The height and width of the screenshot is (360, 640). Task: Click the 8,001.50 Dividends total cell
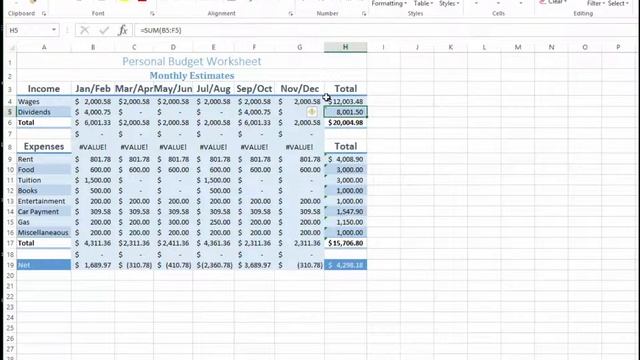346,112
